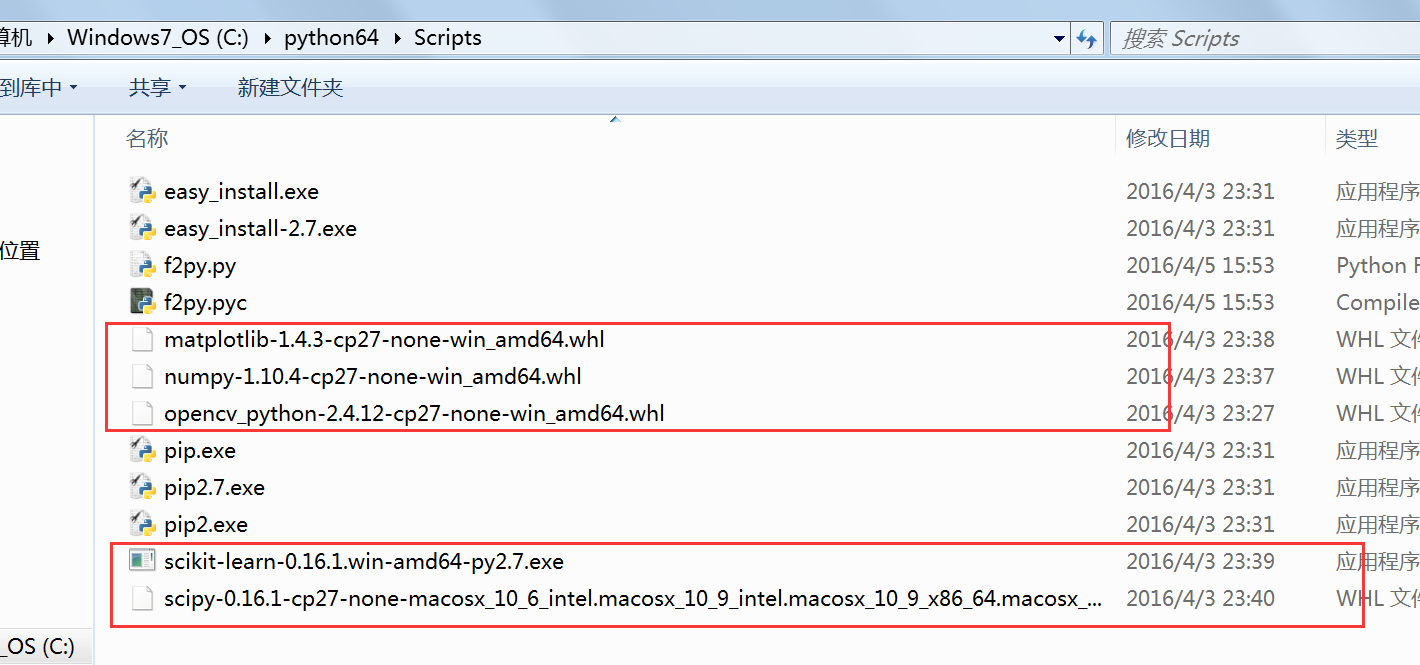
Task: Select the scipy macosx wheel file
Action: tap(142, 598)
